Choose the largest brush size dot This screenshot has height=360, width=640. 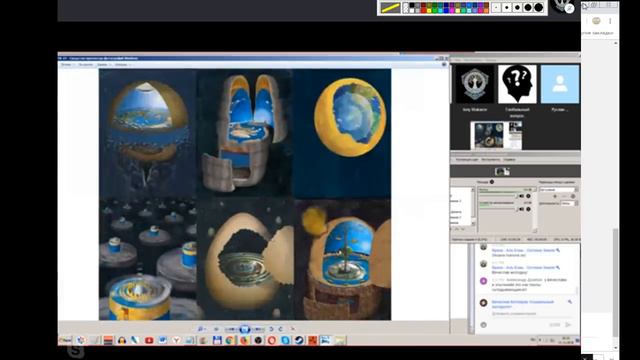click(538, 7)
